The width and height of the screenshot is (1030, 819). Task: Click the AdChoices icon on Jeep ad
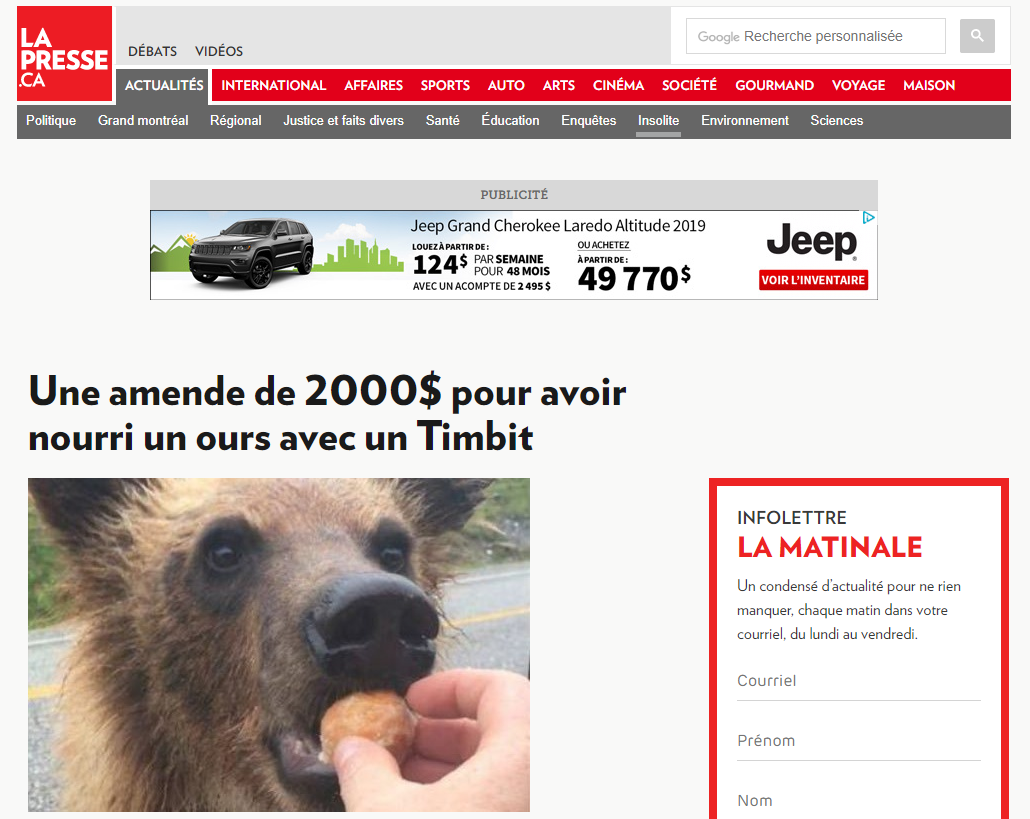[x=868, y=217]
